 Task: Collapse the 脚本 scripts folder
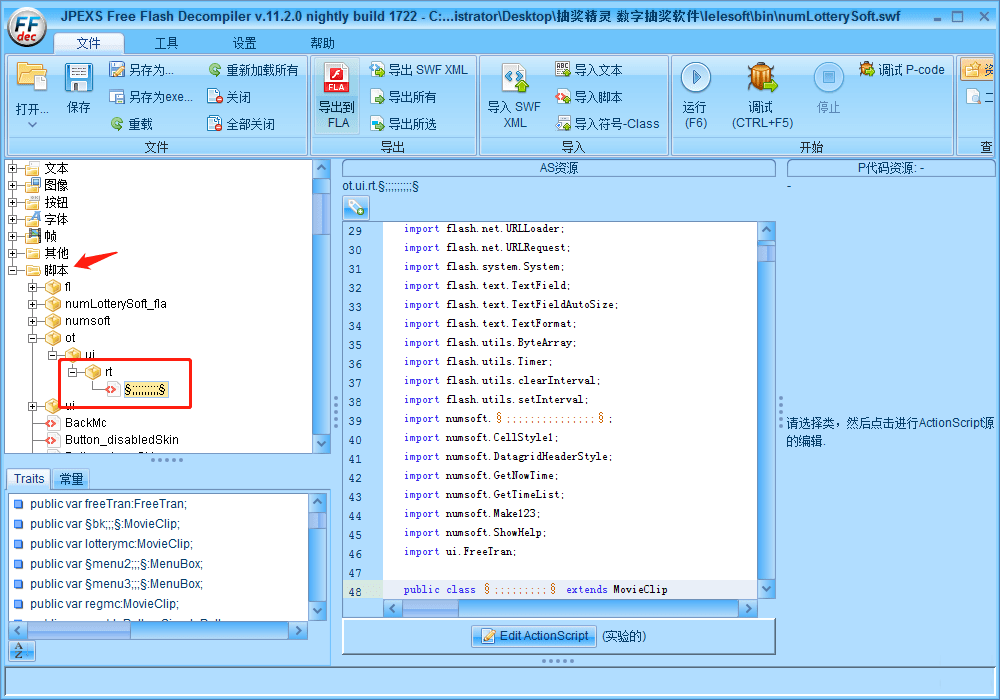pos(12,270)
